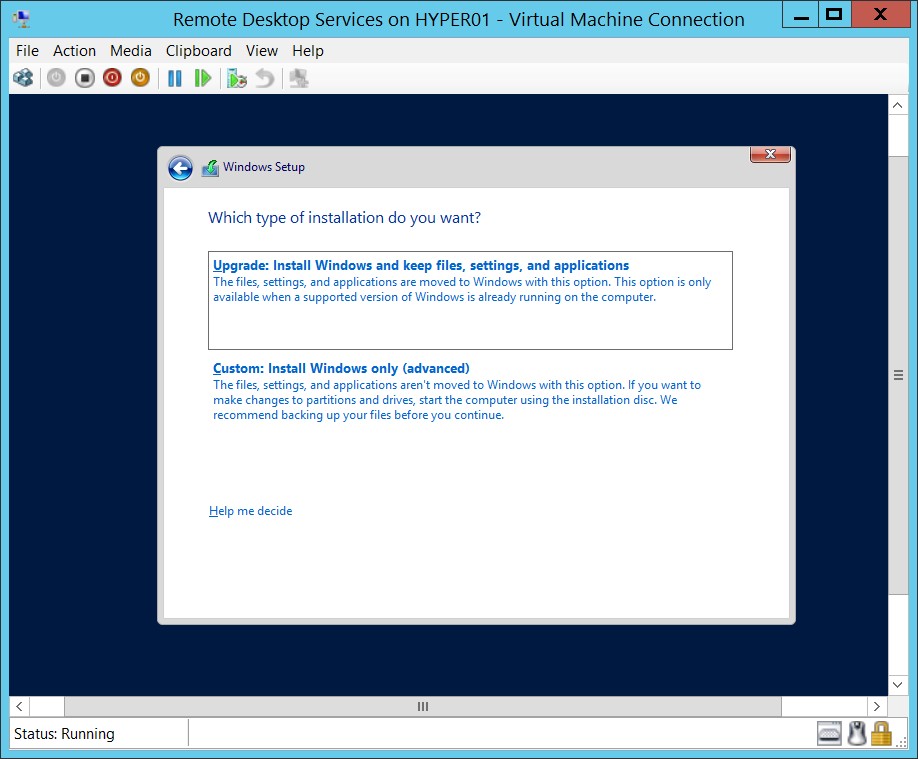Screen dimensions: 918x759
Task: Open the Help me decide link
Action: pos(251,511)
